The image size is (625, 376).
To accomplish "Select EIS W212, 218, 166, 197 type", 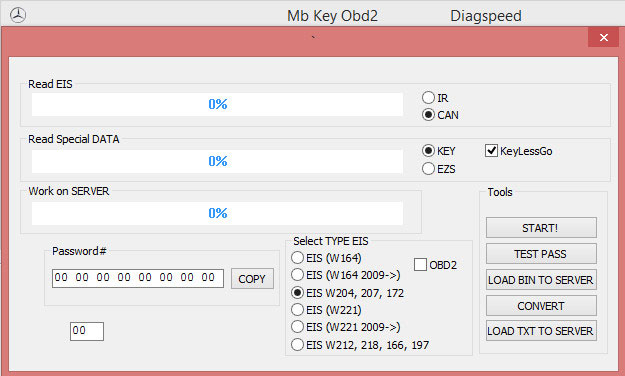I will click(x=297, y=345).
